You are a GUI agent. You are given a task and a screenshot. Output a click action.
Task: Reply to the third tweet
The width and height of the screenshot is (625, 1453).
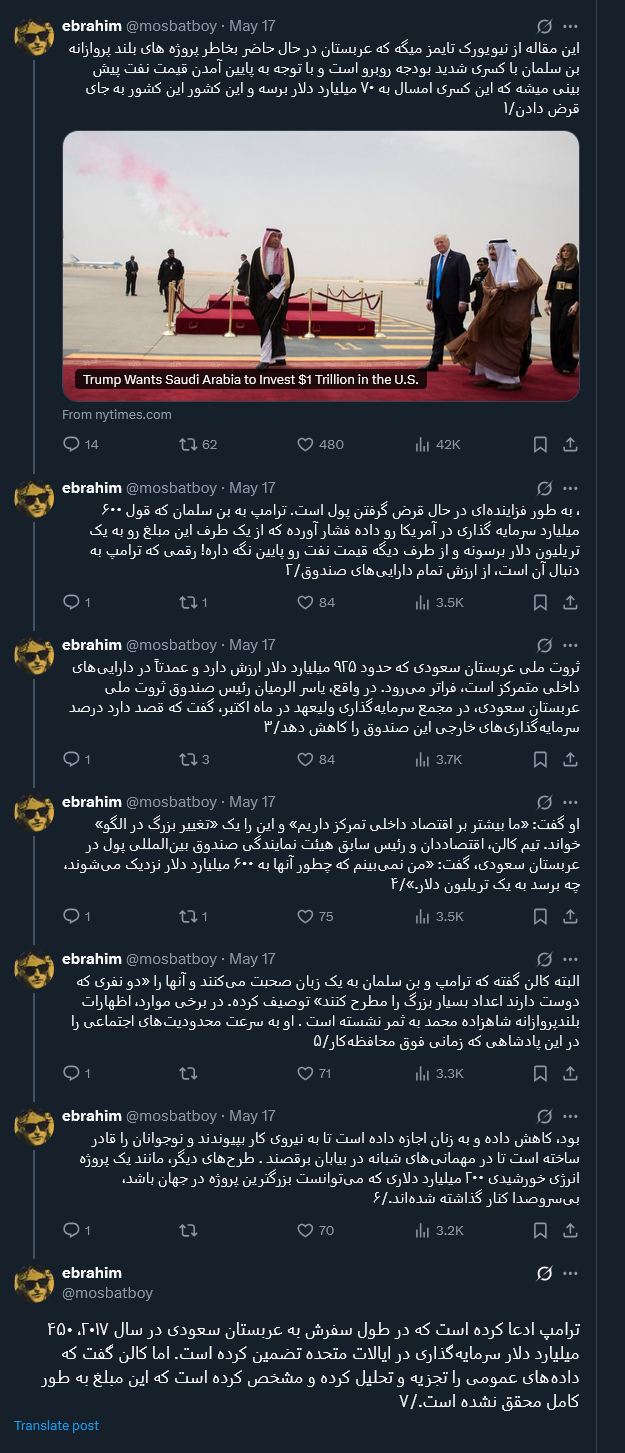70,760
